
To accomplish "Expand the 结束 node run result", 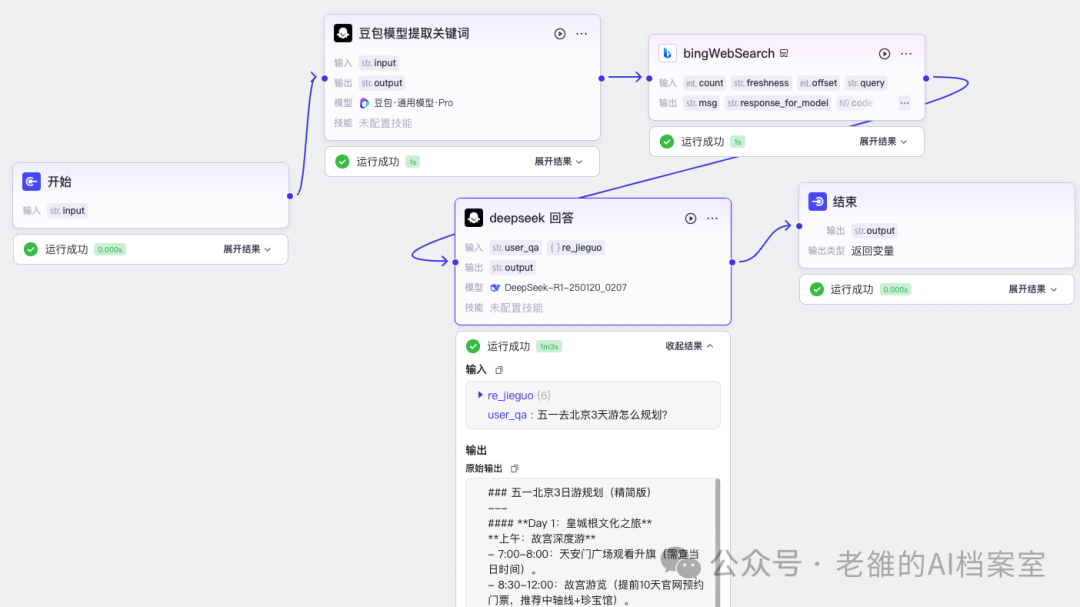I will click(1032, 289).
